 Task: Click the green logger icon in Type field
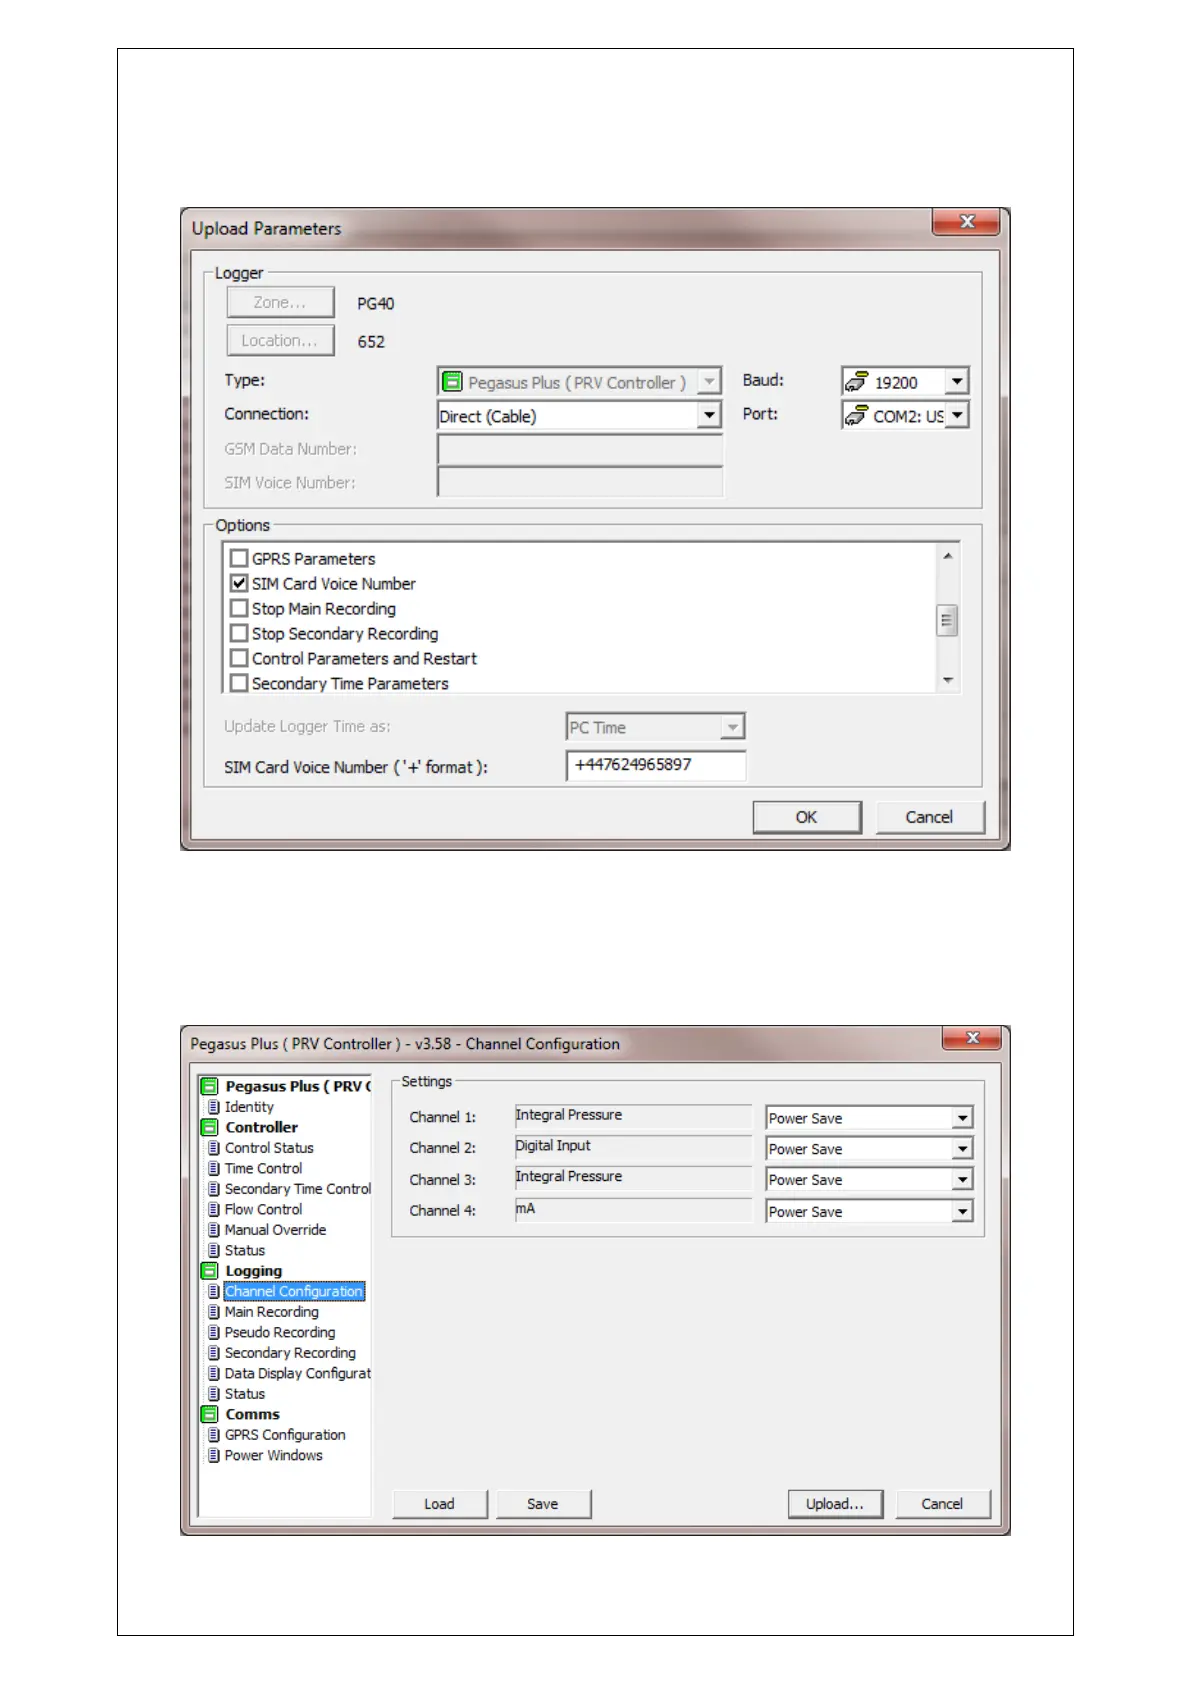tap(452, 382)
